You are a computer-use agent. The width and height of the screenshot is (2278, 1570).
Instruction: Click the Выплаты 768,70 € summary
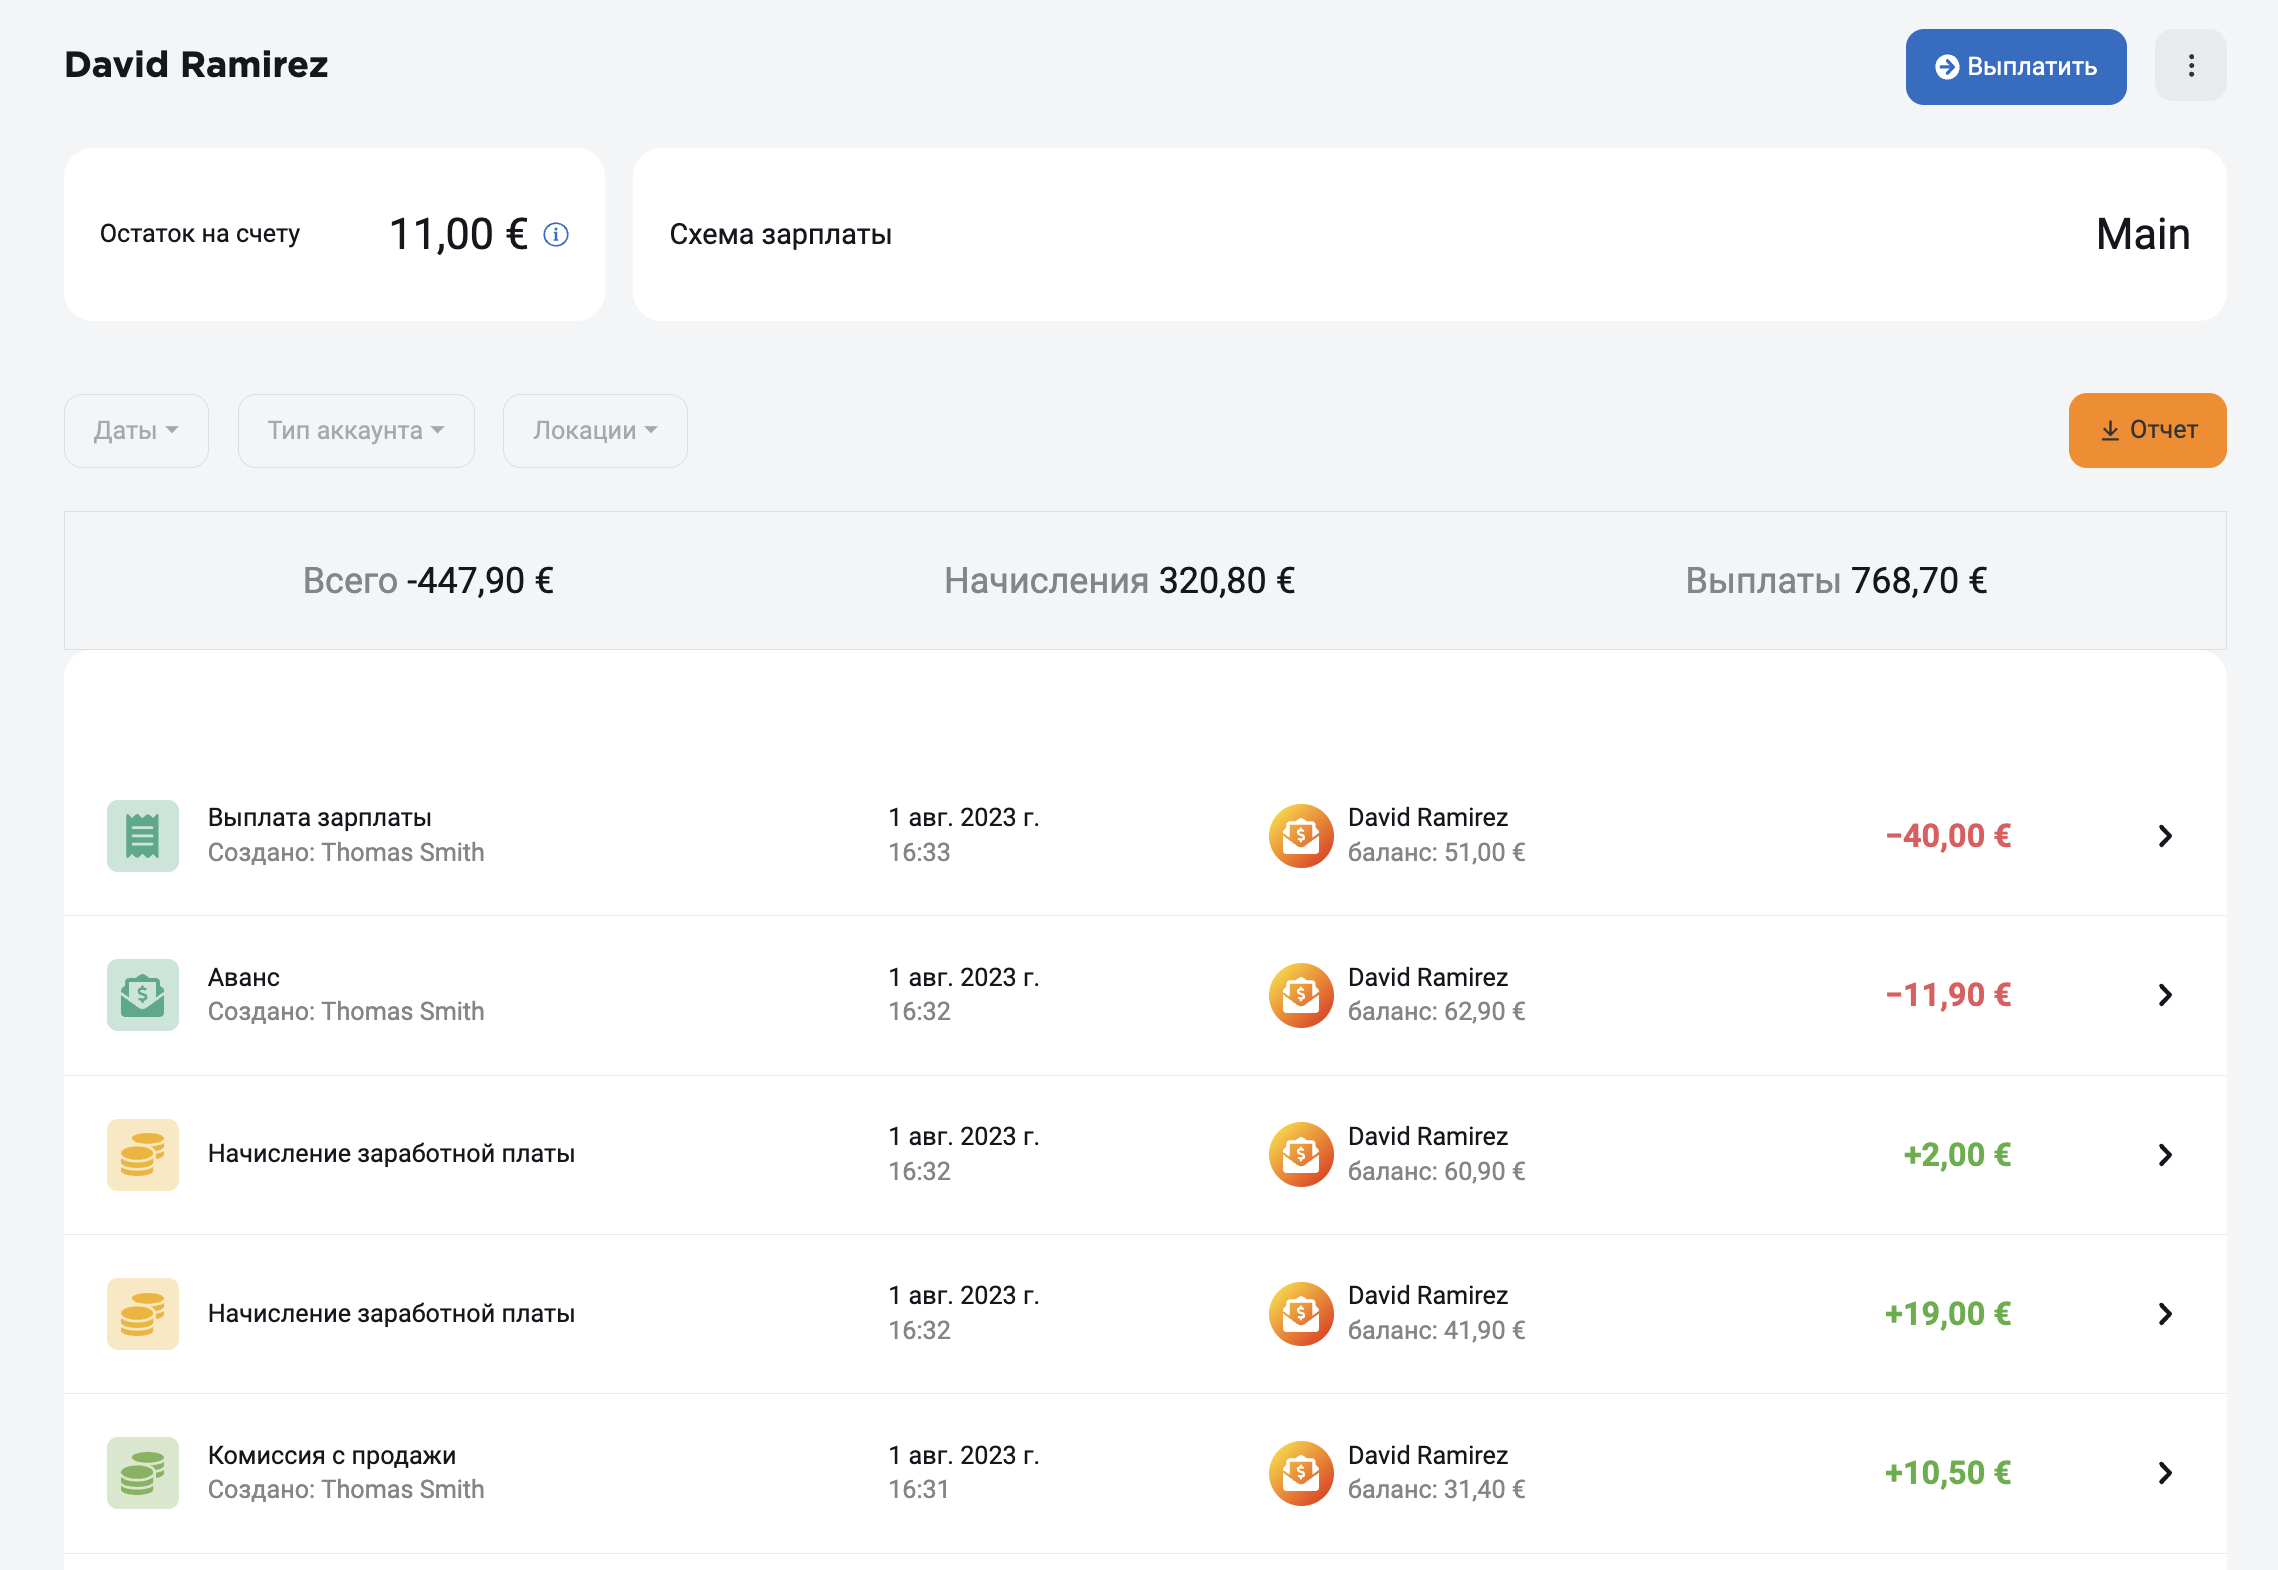coord(1836,580)
